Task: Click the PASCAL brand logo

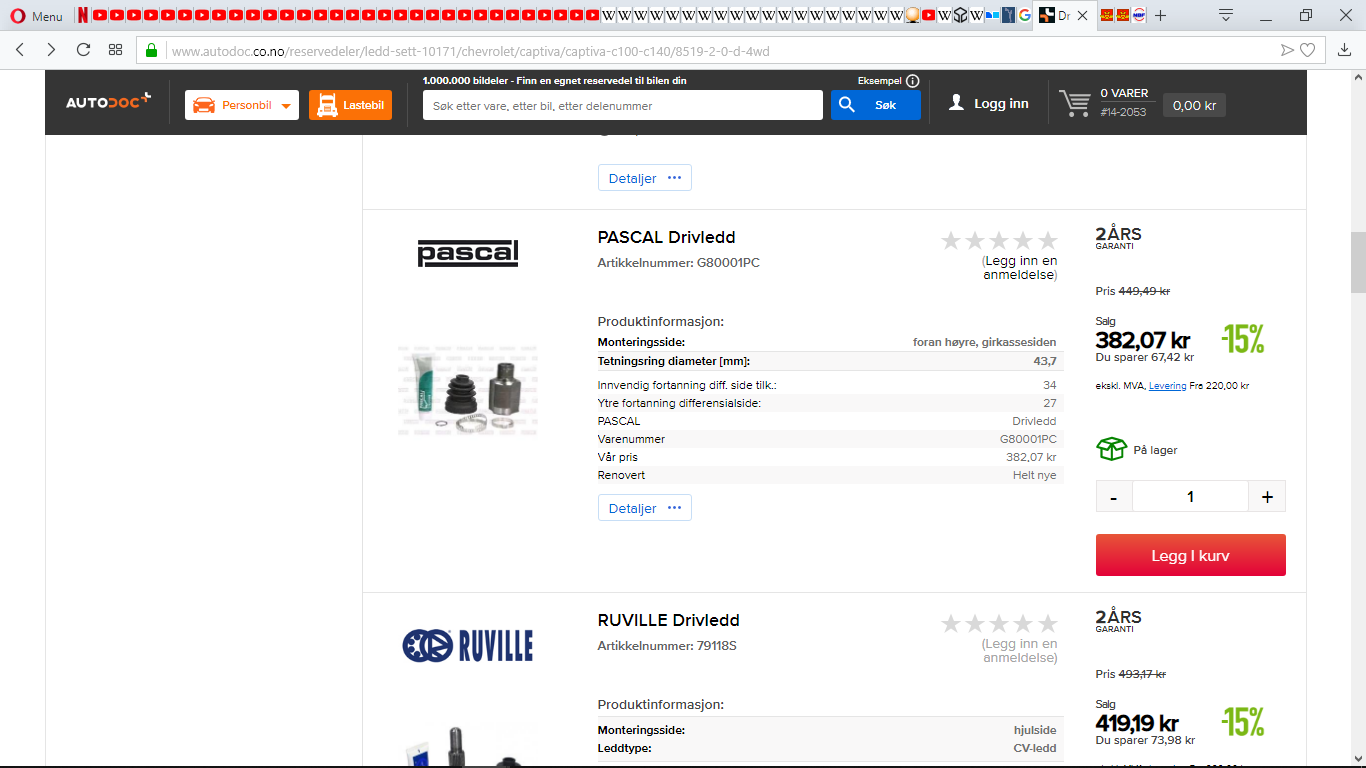Action: coord(467,253)
